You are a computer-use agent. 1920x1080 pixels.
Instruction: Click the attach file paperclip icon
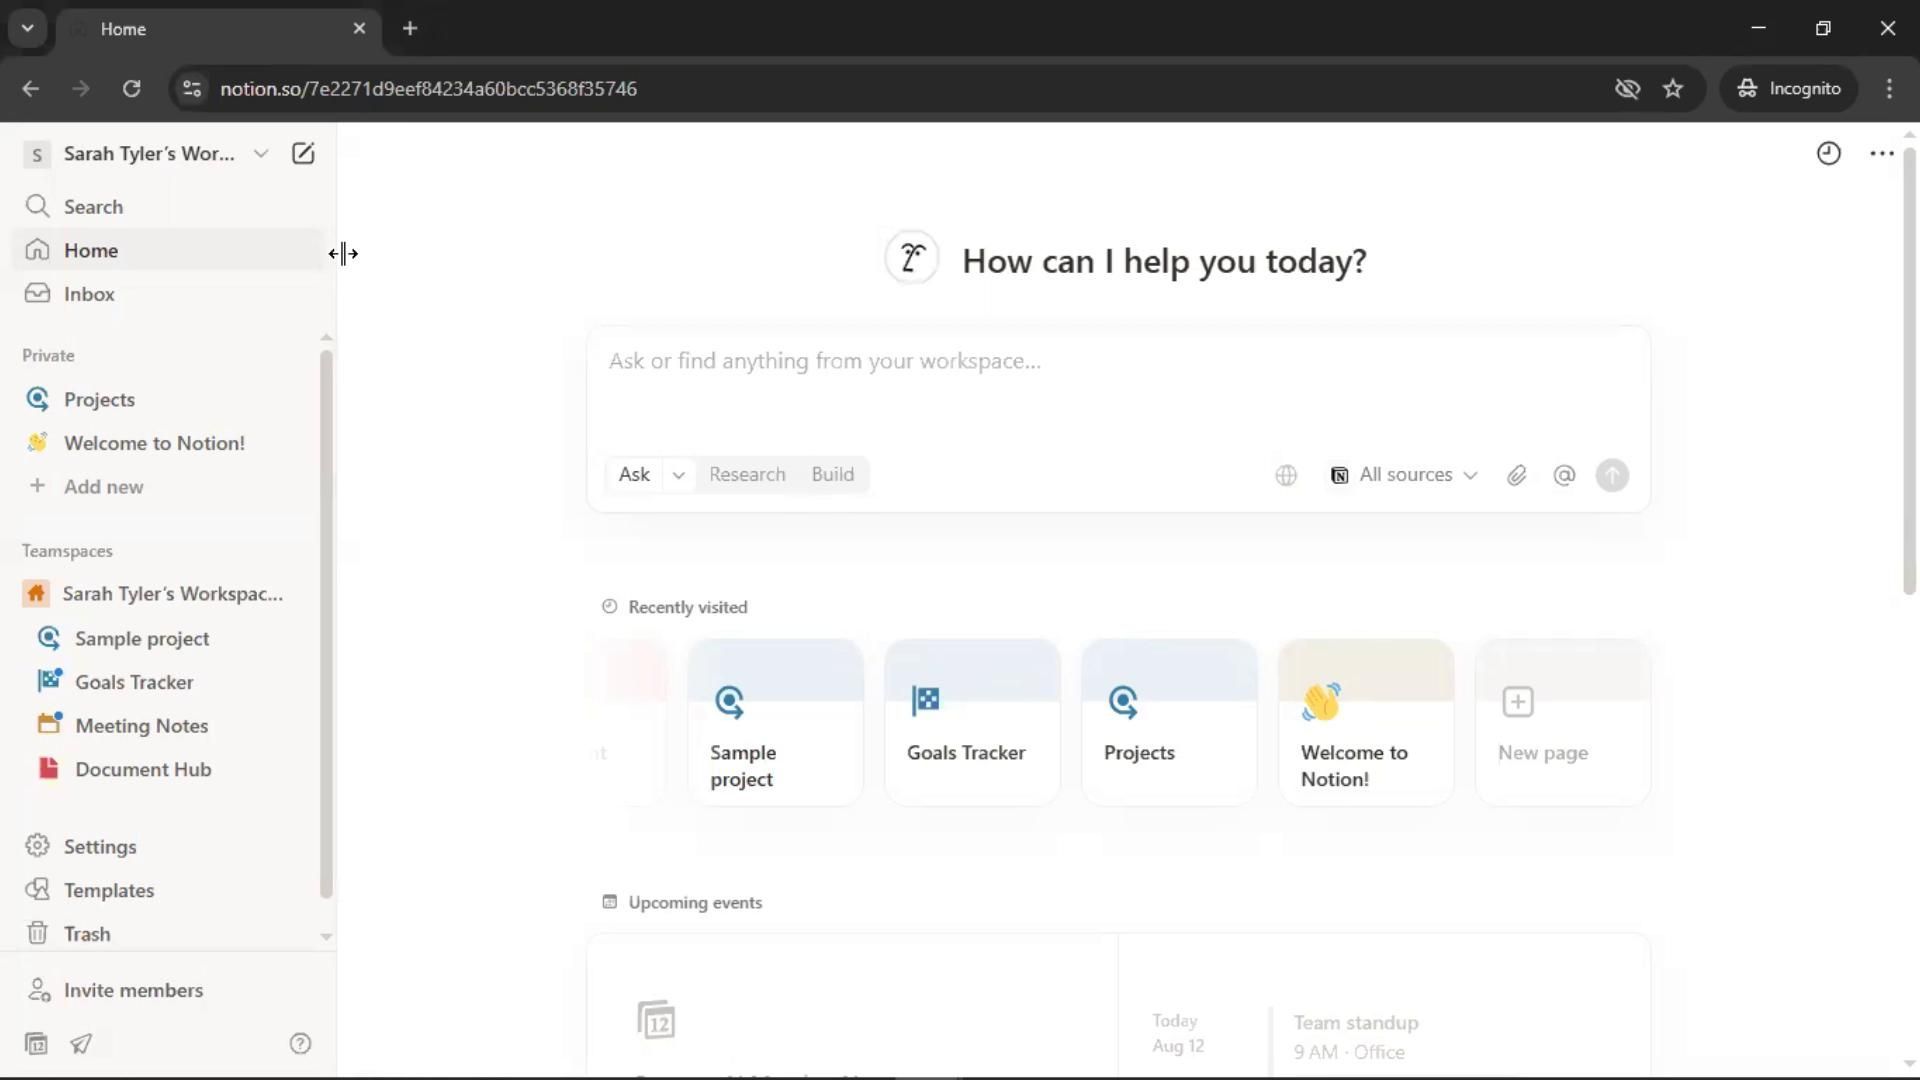(1516, 475)
